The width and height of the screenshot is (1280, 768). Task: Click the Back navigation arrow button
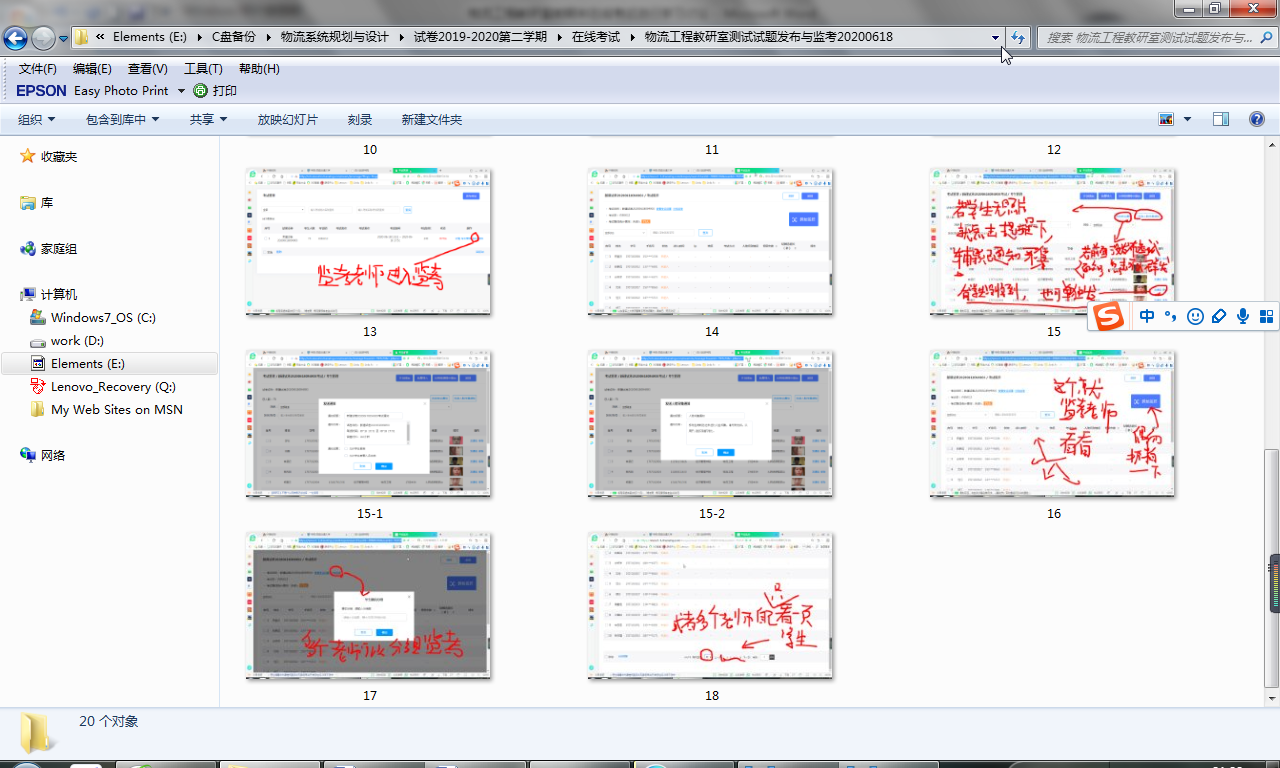(x=15, y=38)
